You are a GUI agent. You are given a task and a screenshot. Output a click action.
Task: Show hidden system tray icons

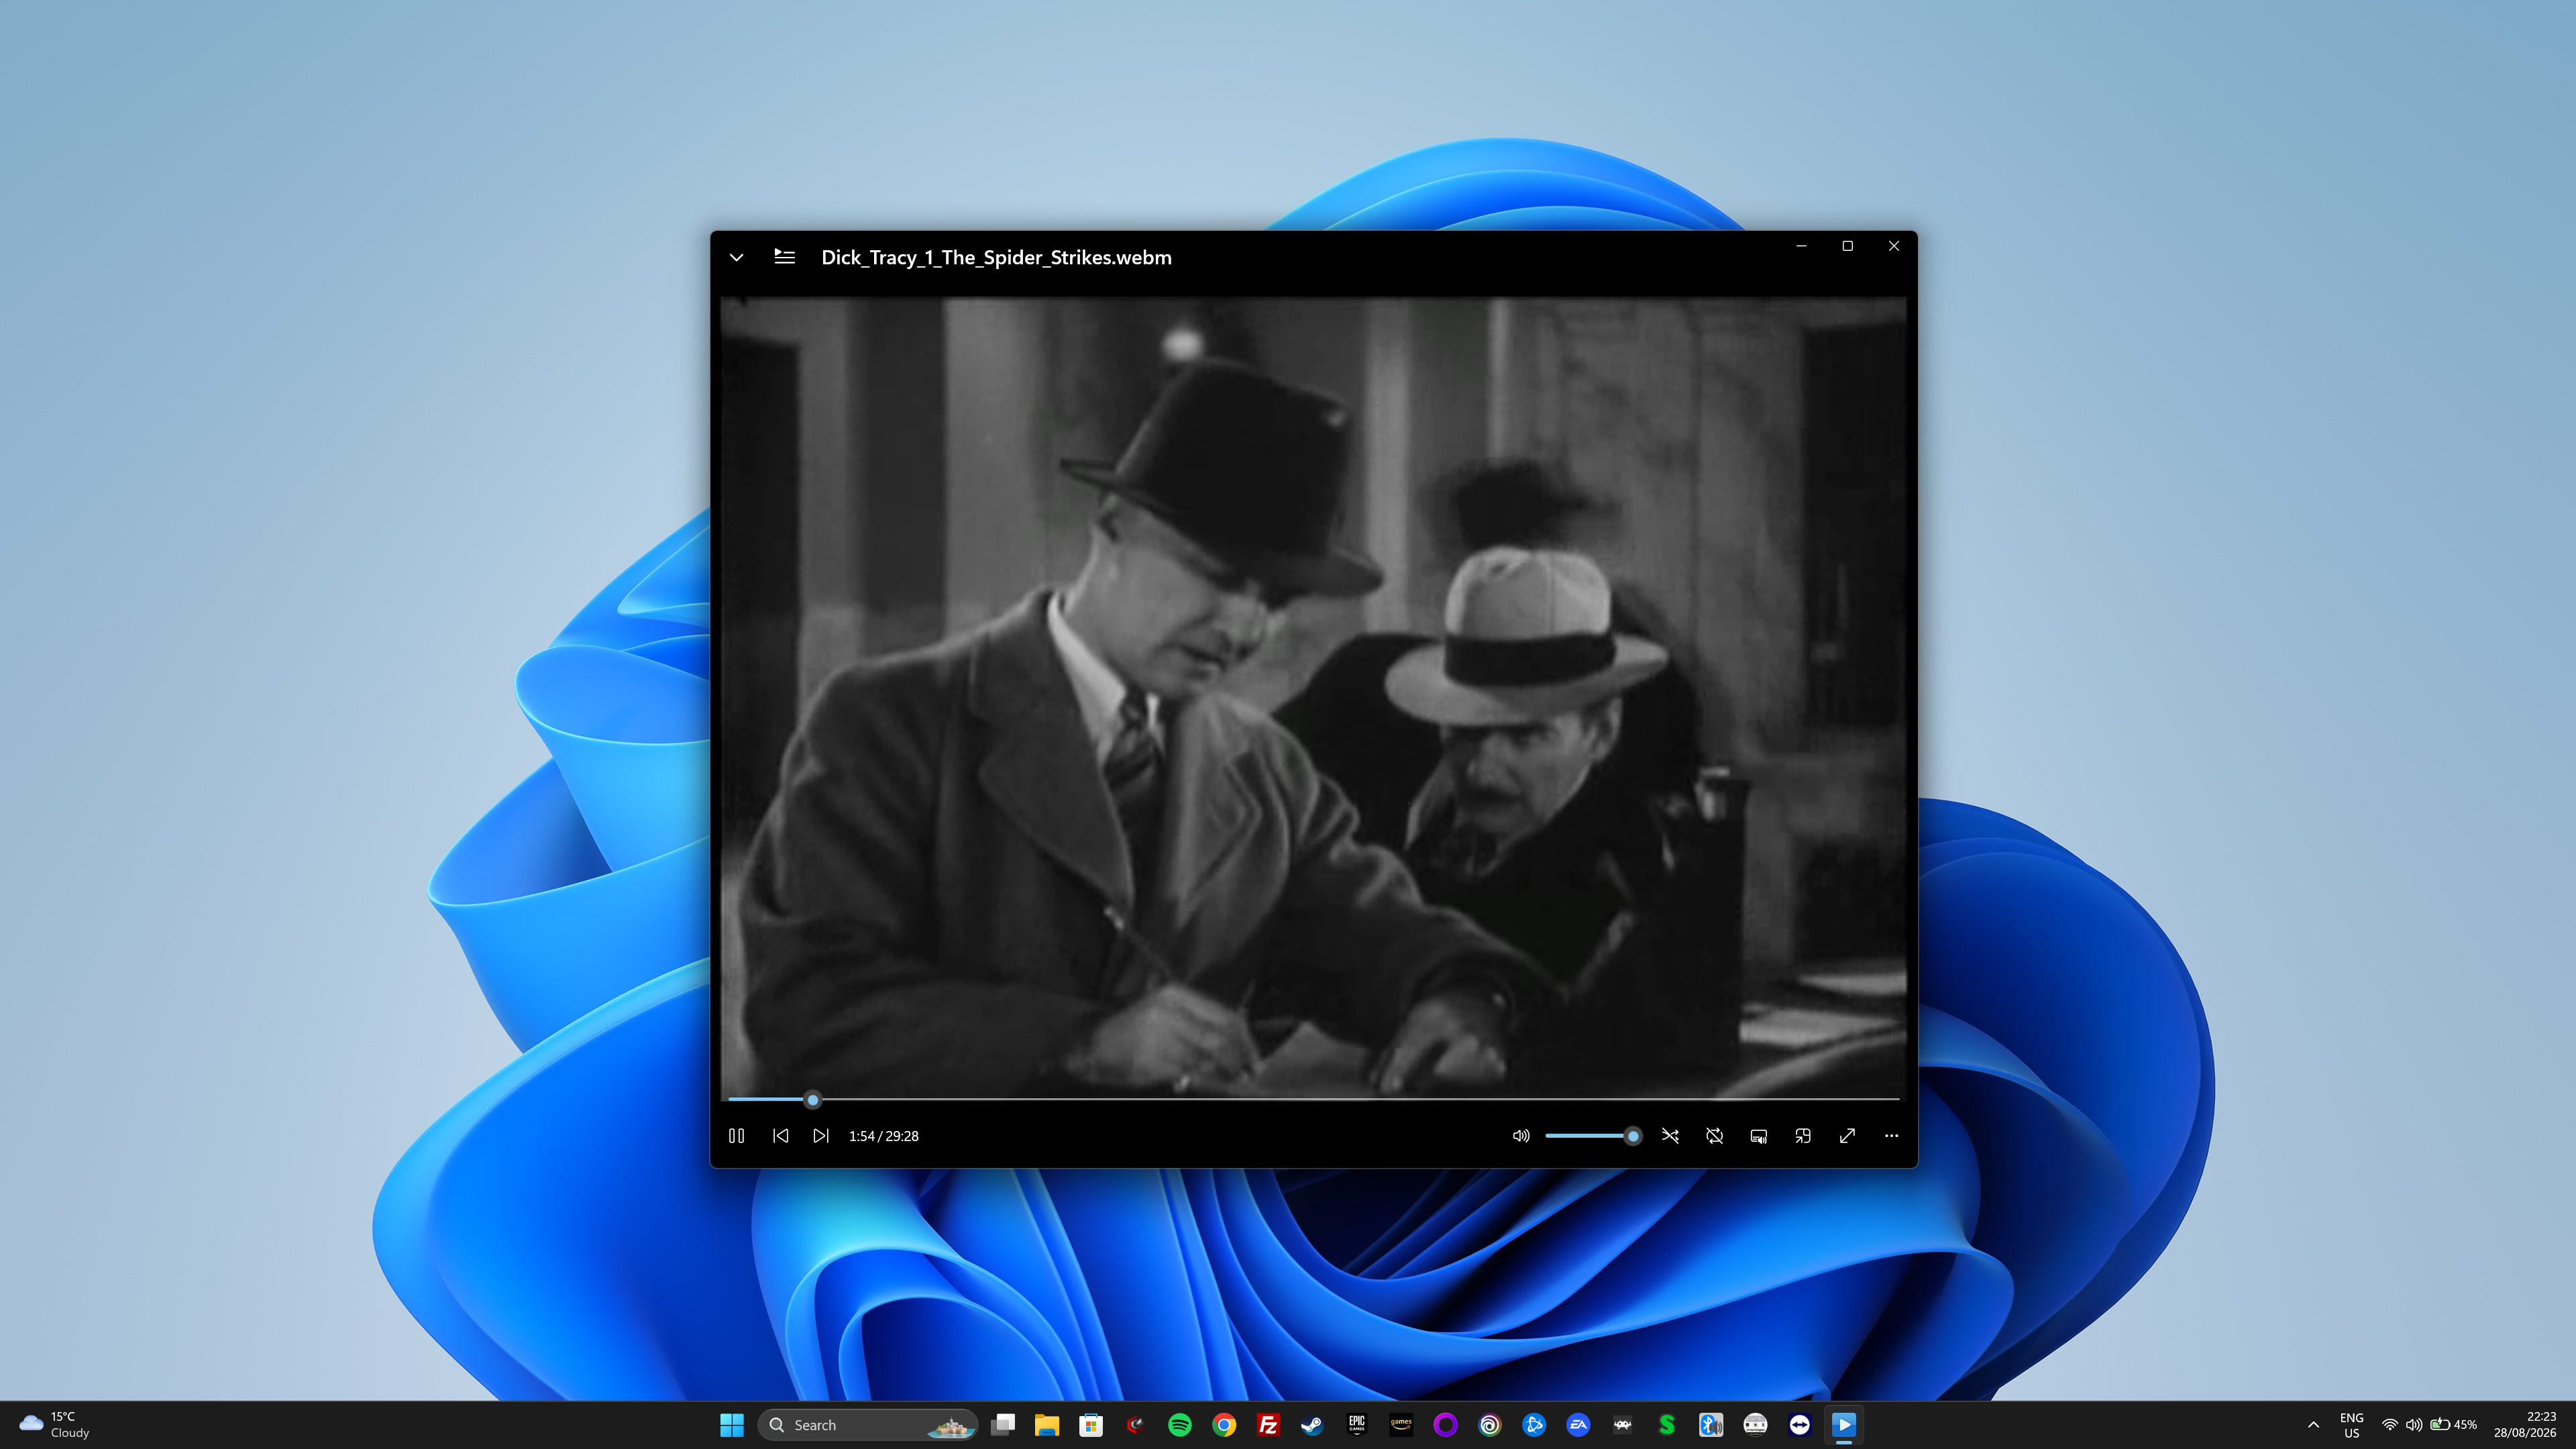[2313, 1425]
